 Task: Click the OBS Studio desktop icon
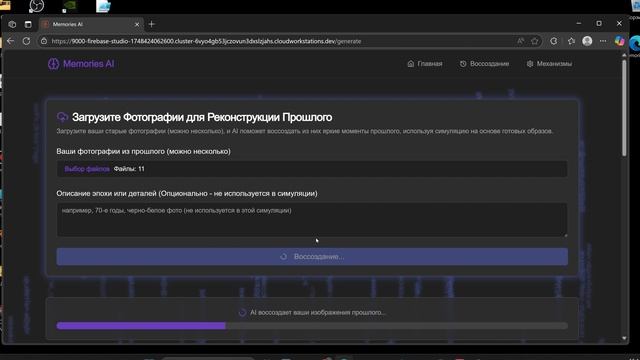pos(37,6)
